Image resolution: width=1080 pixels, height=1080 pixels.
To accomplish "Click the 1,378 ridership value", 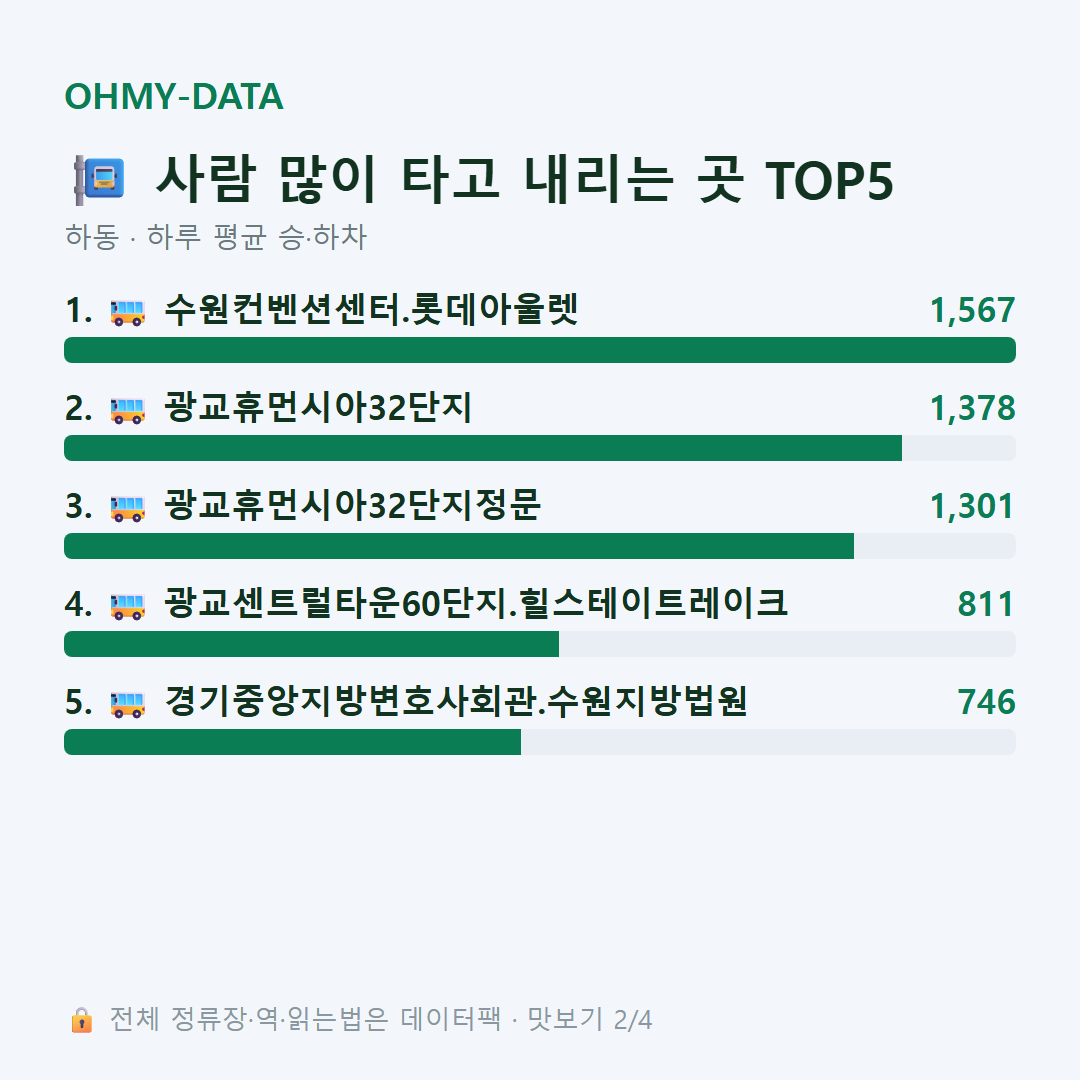I will (x=973, y=408).
